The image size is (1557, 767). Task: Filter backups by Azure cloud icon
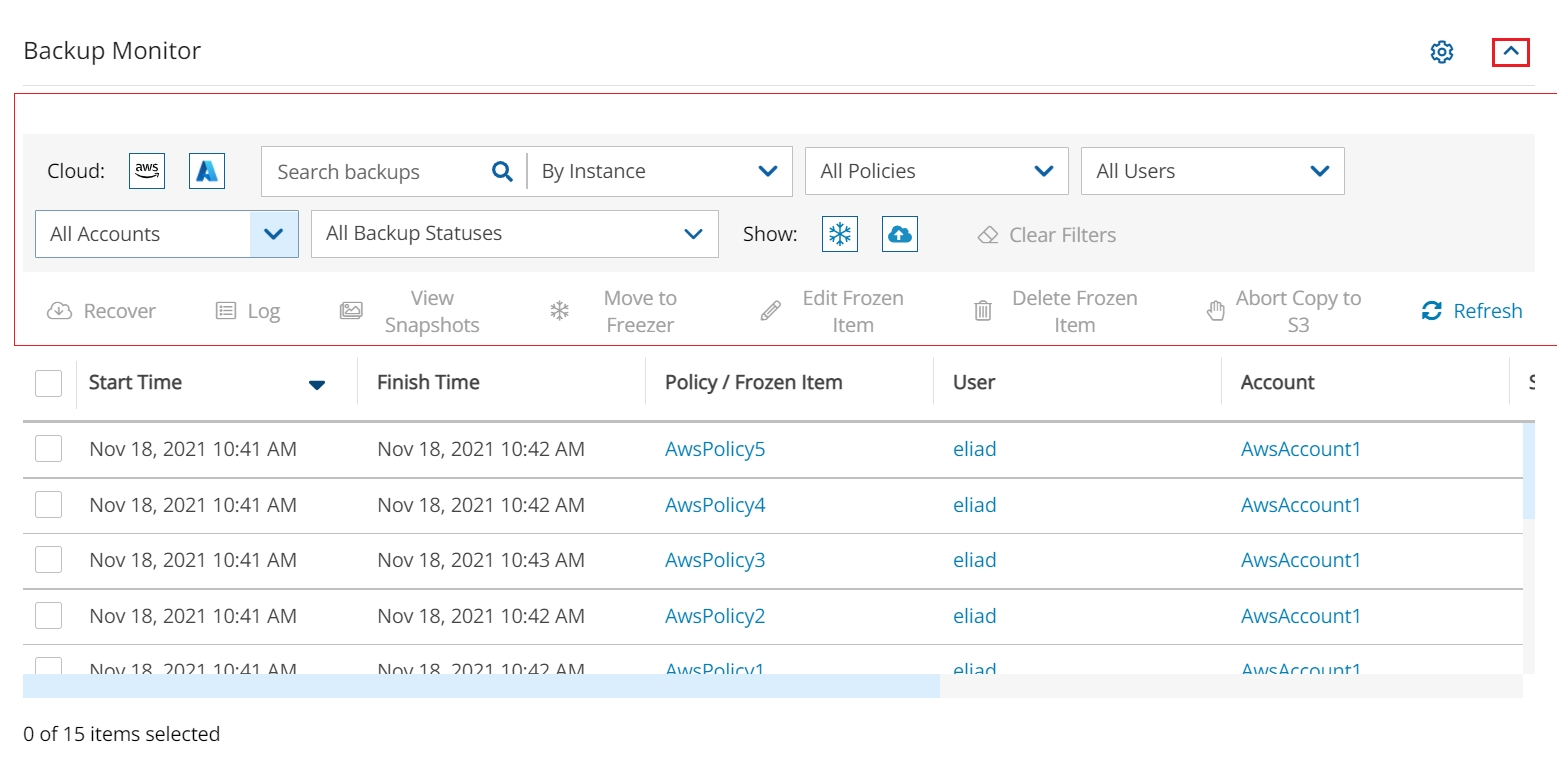[x=207, y=171]
